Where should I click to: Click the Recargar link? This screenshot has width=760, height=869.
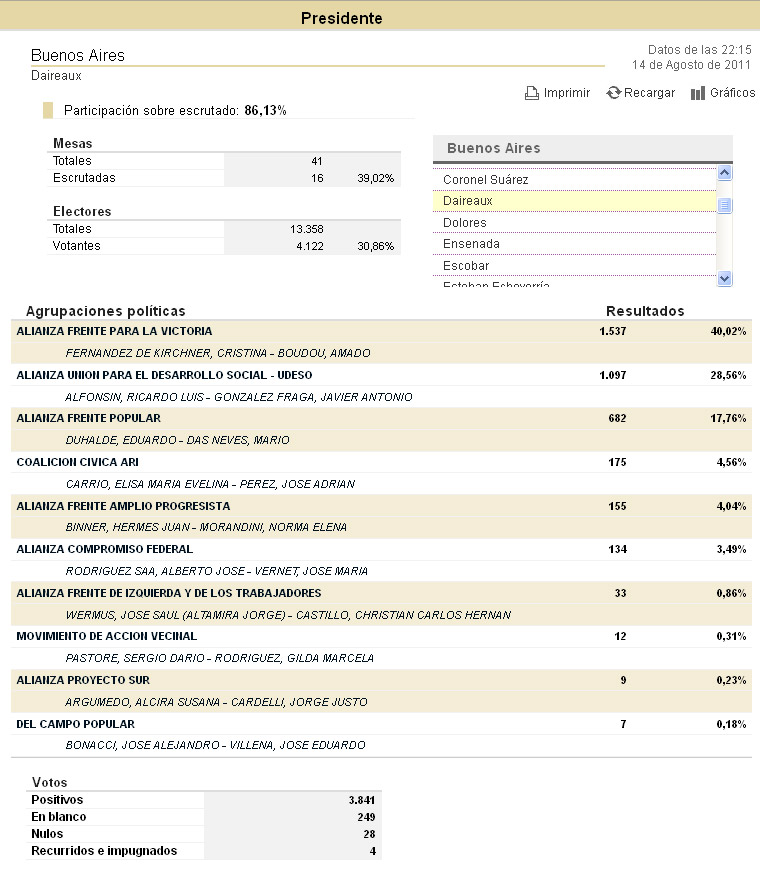tap(649, 93)
